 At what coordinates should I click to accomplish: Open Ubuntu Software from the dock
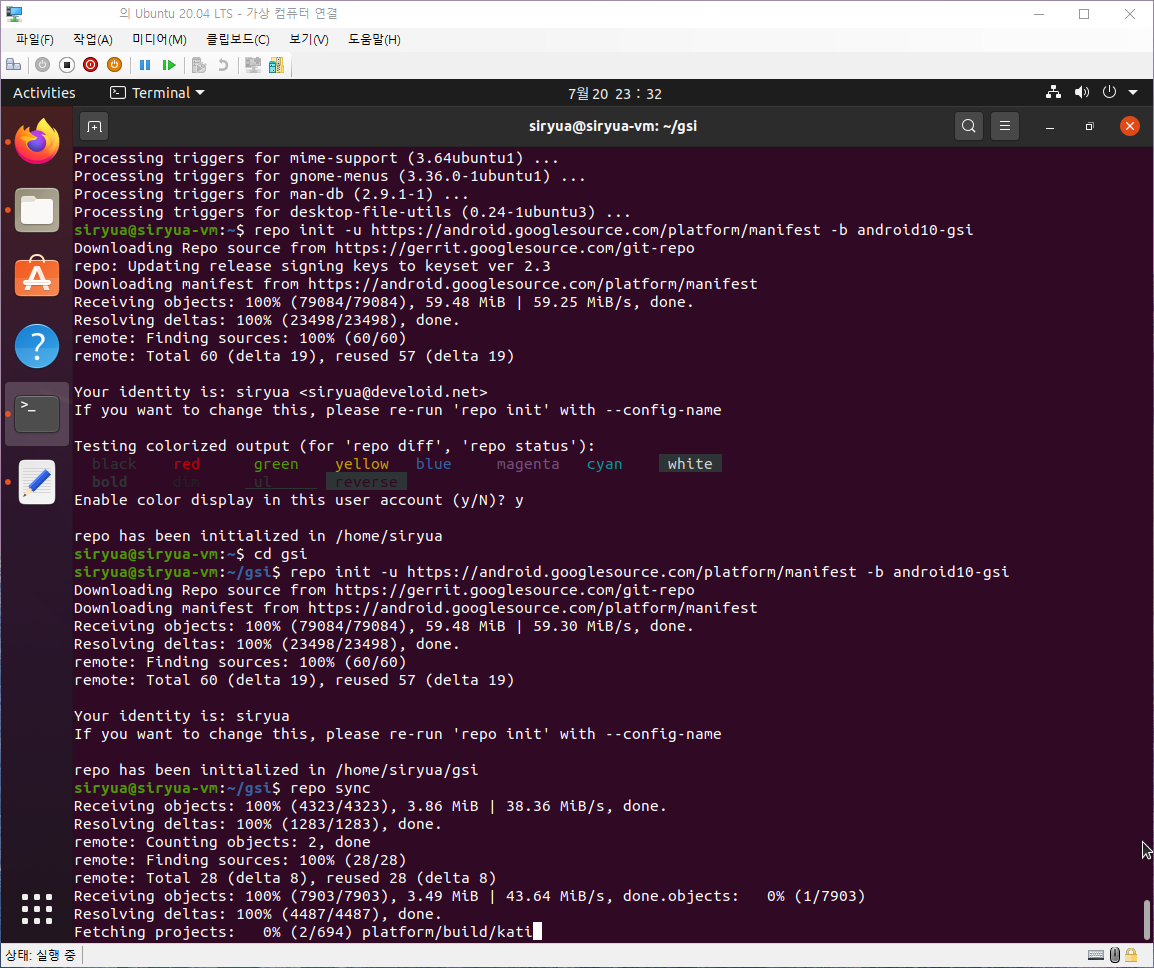37,277
